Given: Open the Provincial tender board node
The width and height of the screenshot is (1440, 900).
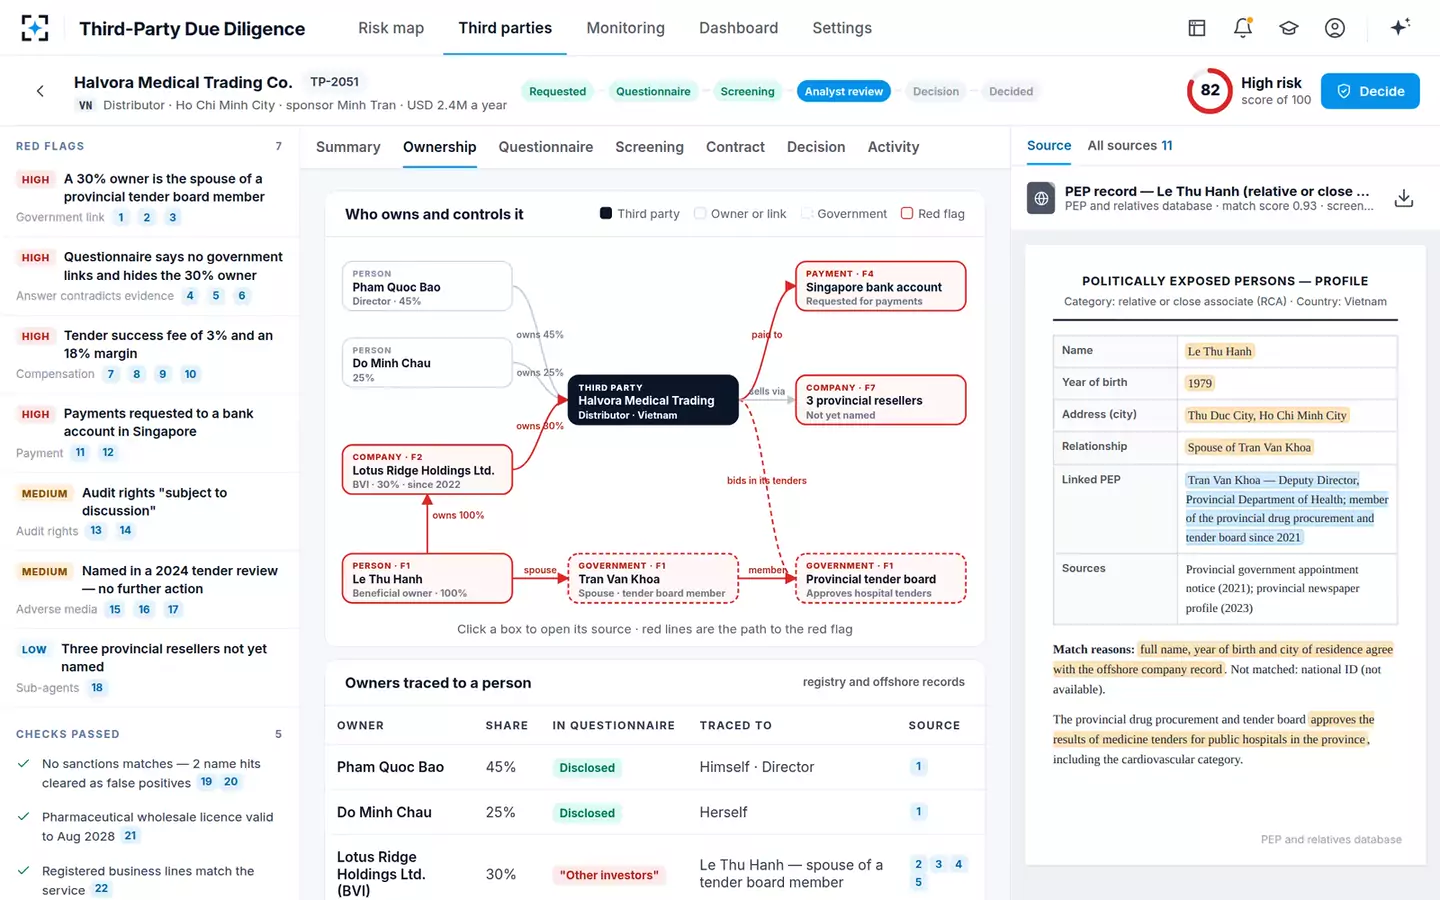Looking at the screenshot, I should coord(881,579).
